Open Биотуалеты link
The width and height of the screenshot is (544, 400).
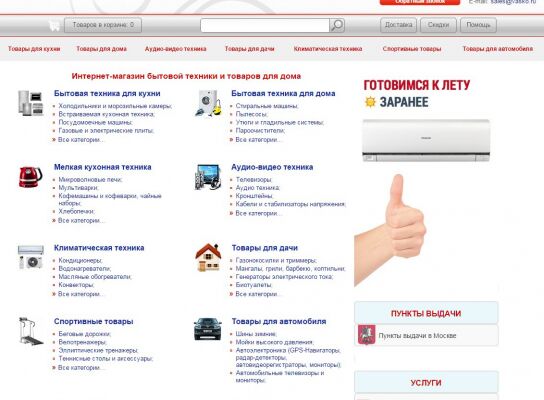coord(254,285)
